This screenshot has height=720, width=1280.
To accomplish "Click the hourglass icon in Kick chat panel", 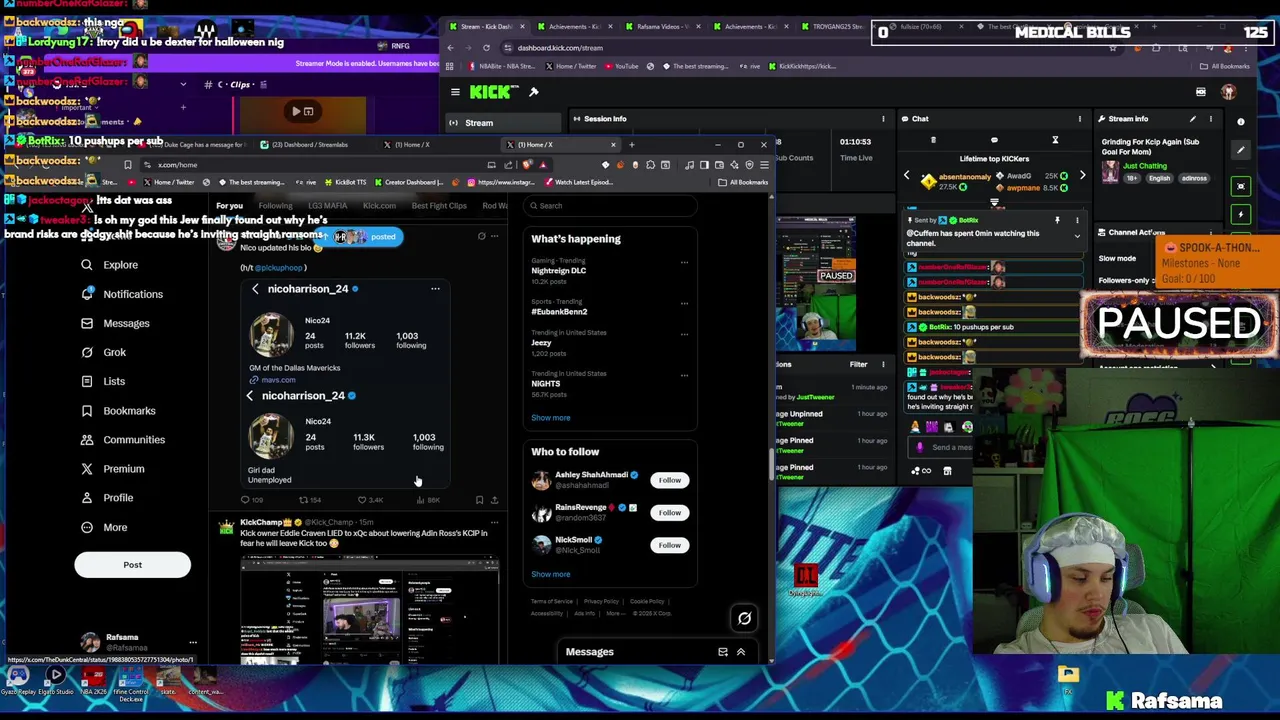I will tap(1055, 140).
